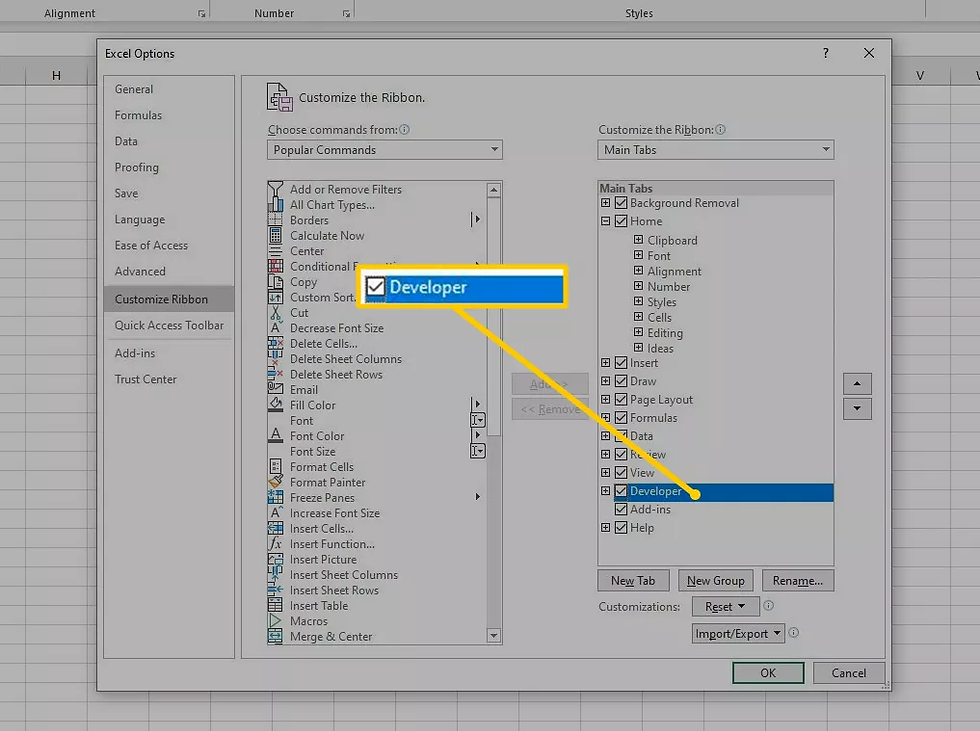Viewport: 980px width, 731px height.
Task: Click the All Chart Types icon
Action: pos(275,205)
